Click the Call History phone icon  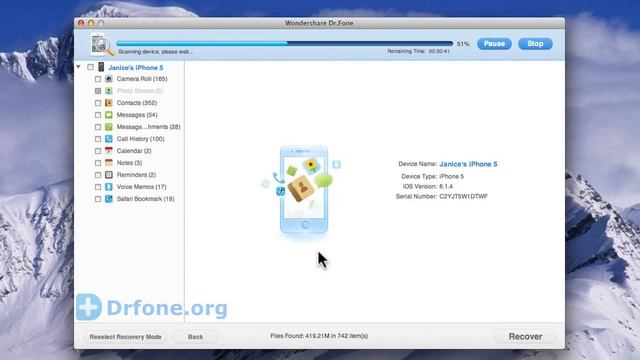(109, 139)
